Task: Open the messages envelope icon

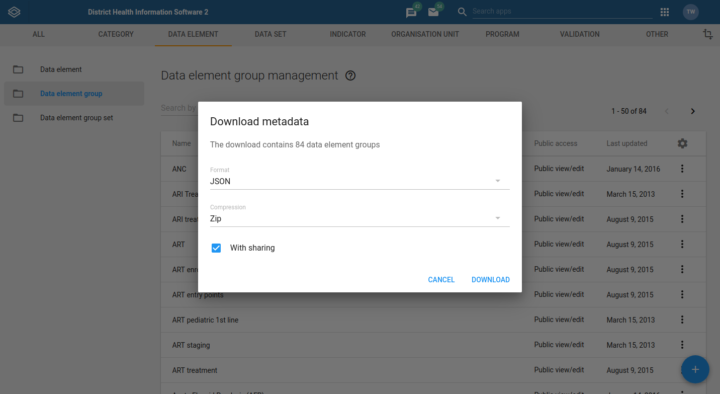Action: [433, 12]
